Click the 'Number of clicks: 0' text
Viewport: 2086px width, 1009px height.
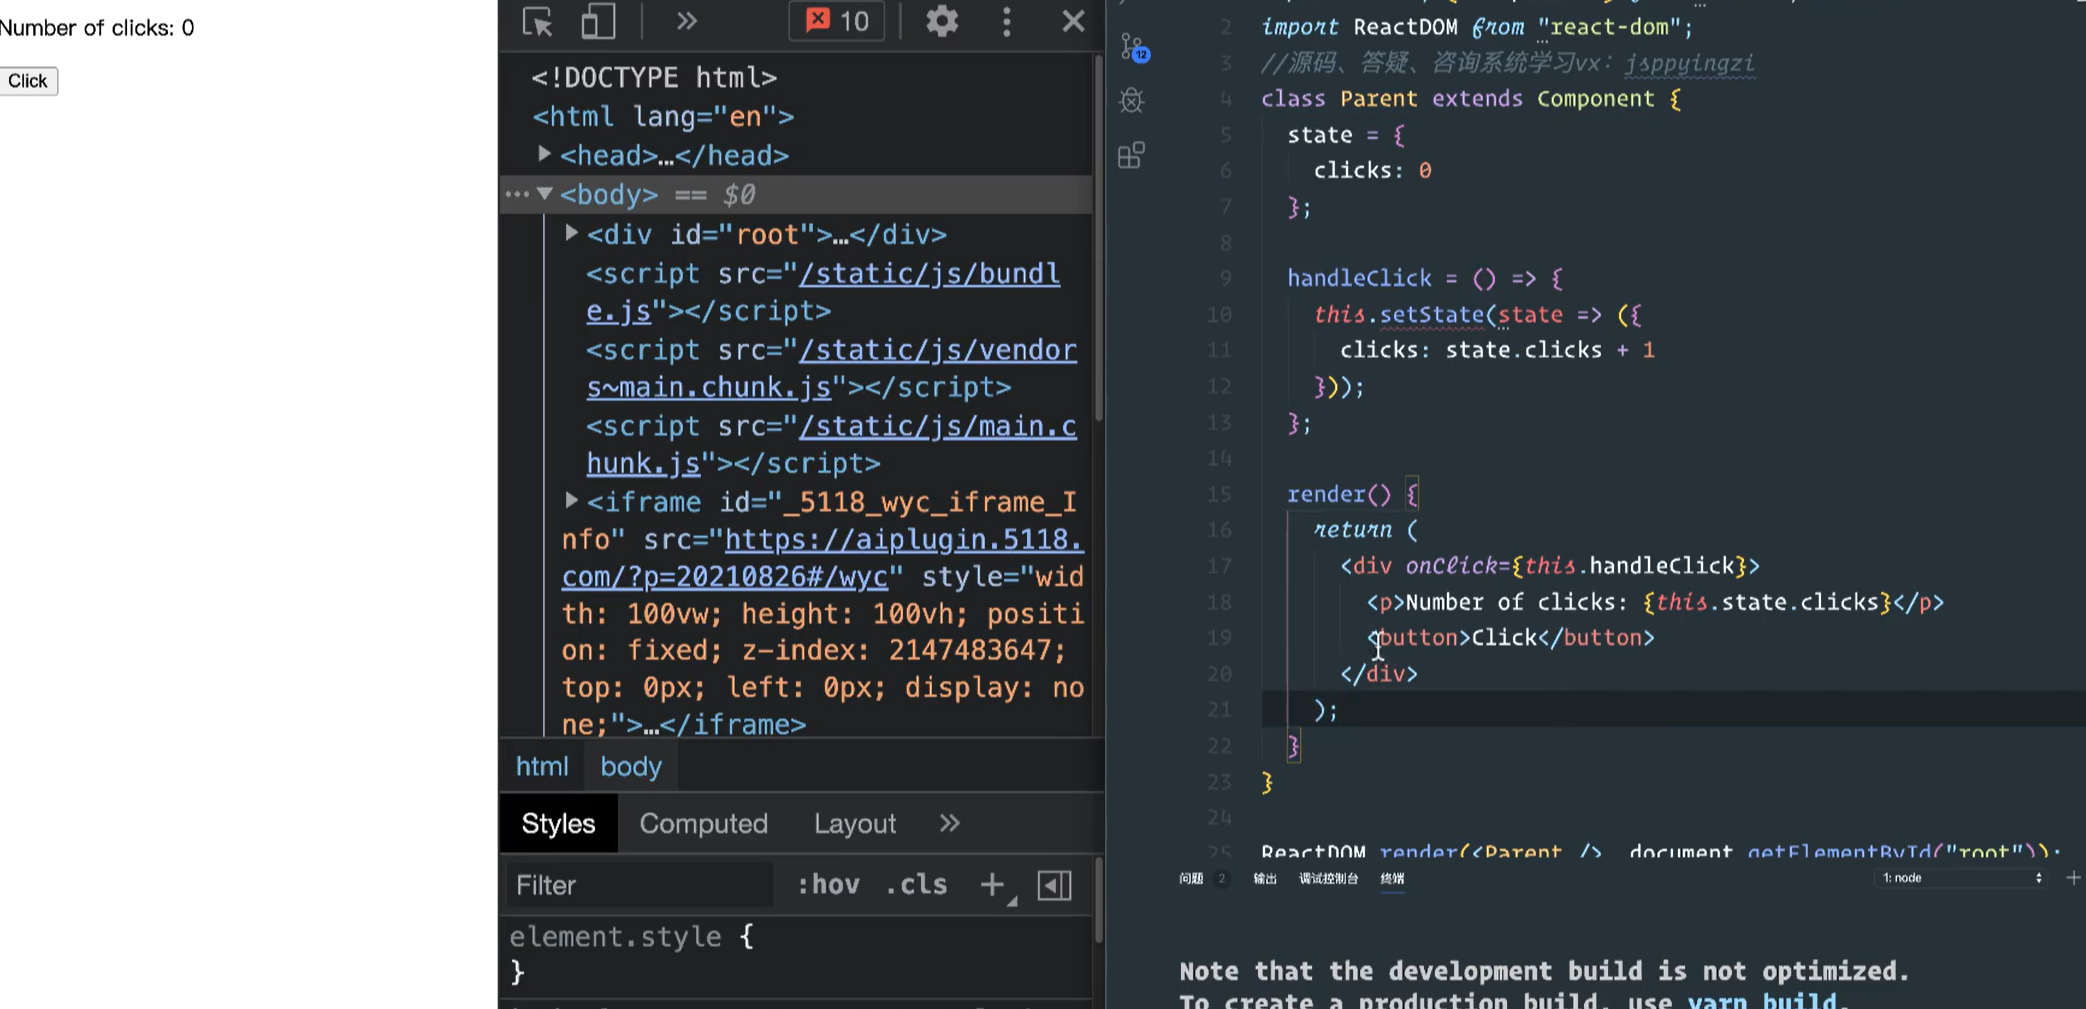pyautogui.click(x=97, y=28)
